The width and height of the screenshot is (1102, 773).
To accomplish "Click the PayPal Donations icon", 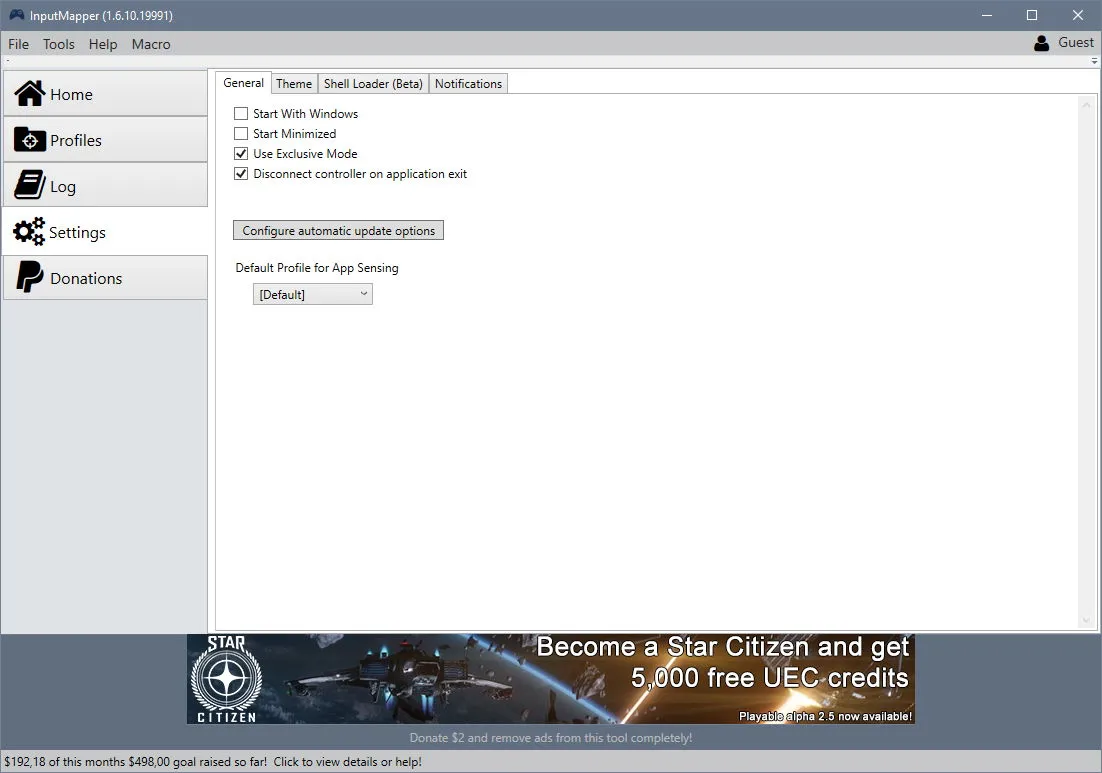I will click(x=30, y=277).
